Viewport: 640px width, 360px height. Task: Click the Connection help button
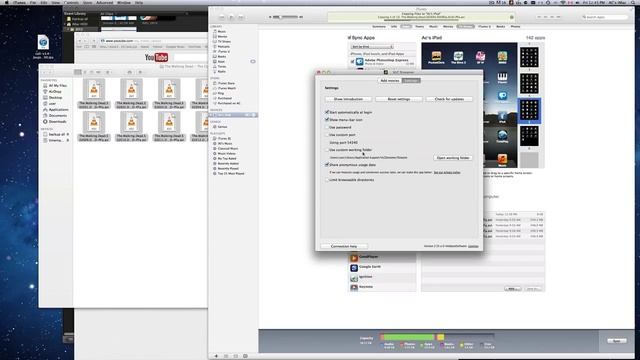coord(344,247)
